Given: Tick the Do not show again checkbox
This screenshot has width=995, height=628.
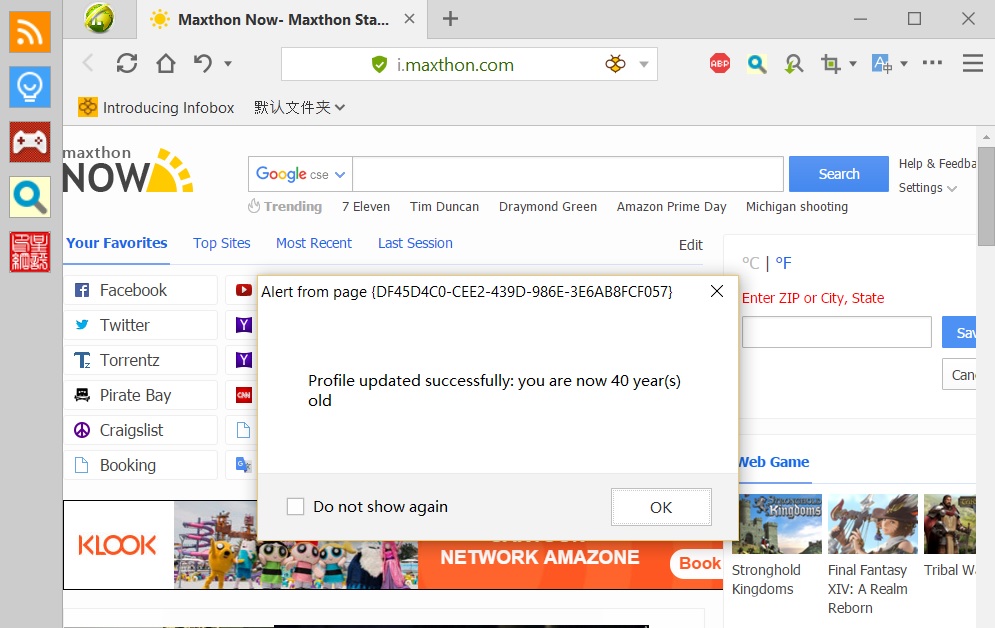Looking at the screenshot, I should point(295,506).
